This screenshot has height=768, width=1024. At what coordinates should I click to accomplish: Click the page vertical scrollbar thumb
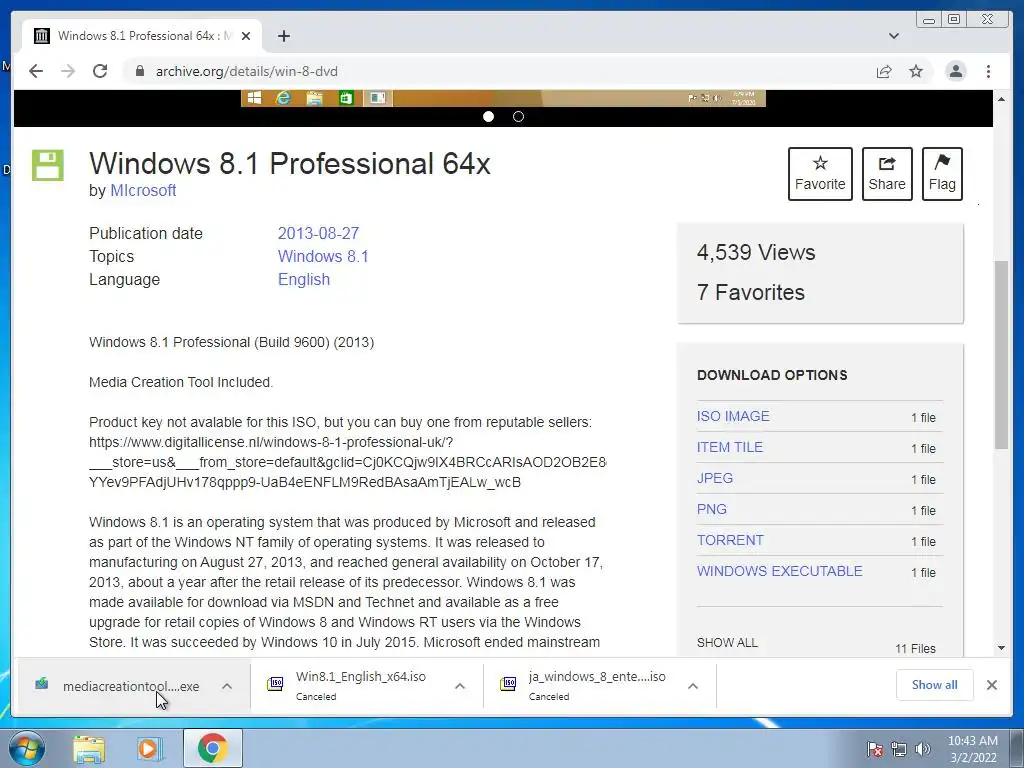coord(1001,355)
